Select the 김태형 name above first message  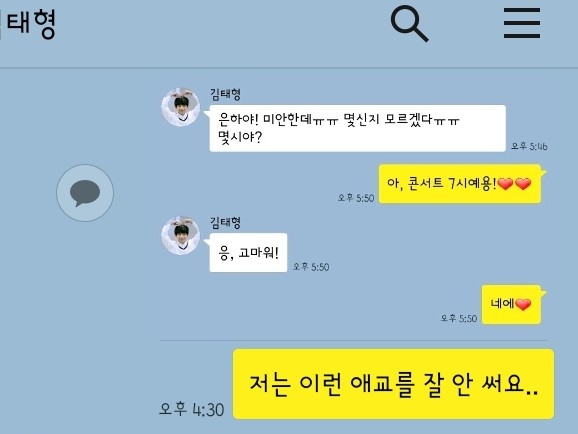point(226,94)
